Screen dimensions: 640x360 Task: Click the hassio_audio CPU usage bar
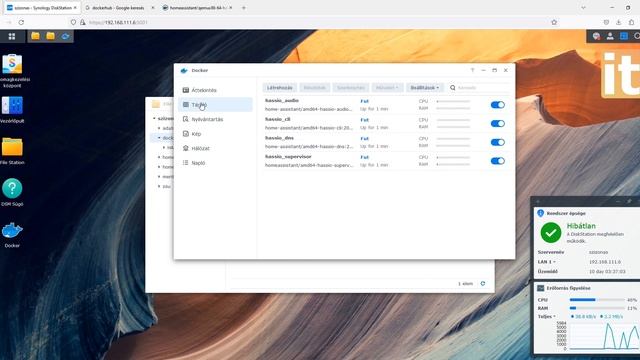453,101
